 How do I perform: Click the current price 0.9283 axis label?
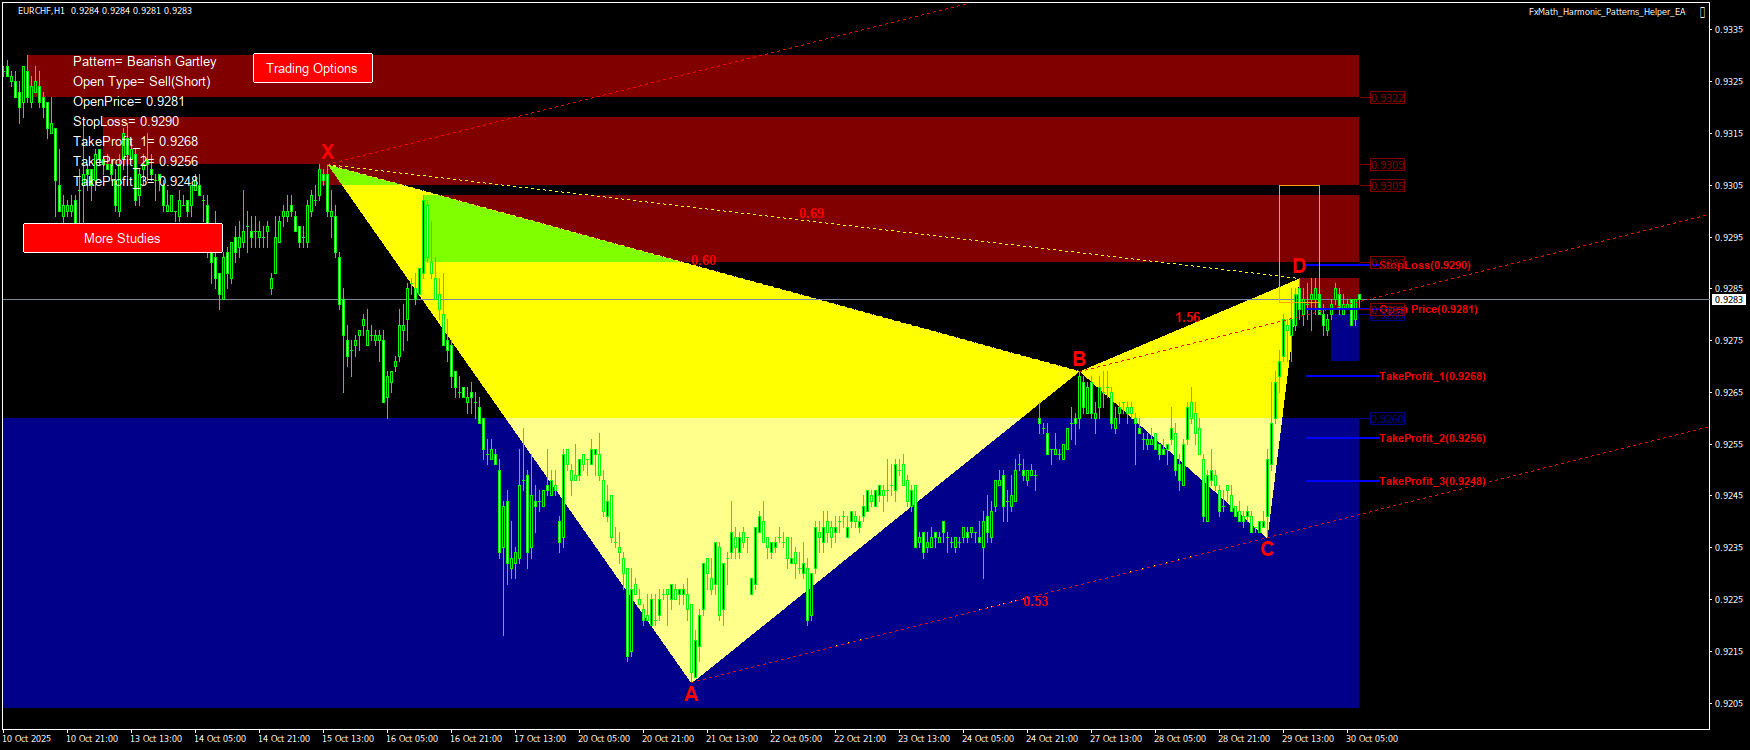pyautogui.click(x=1728, y=299)
